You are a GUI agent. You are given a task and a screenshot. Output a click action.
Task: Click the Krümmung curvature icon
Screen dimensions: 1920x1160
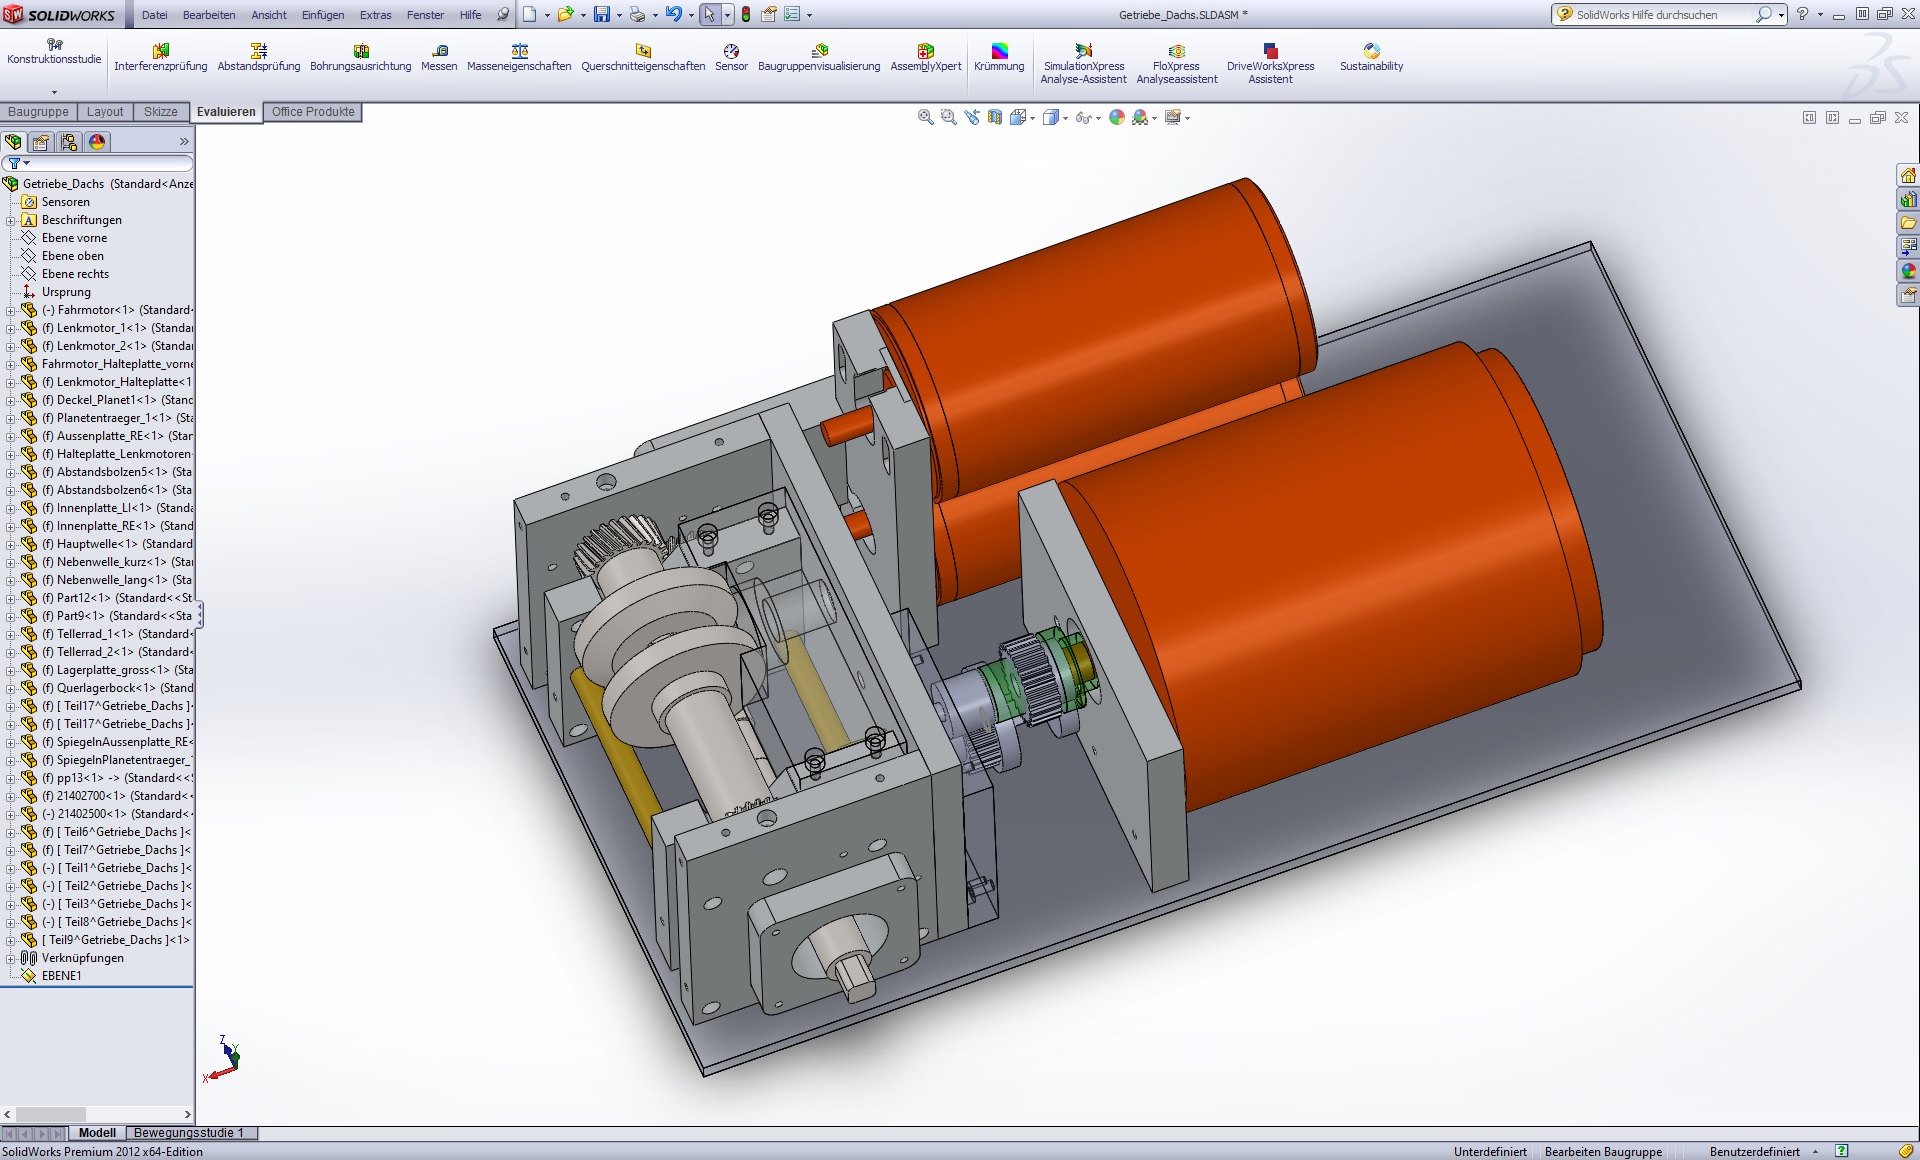[x=999, y=57]
